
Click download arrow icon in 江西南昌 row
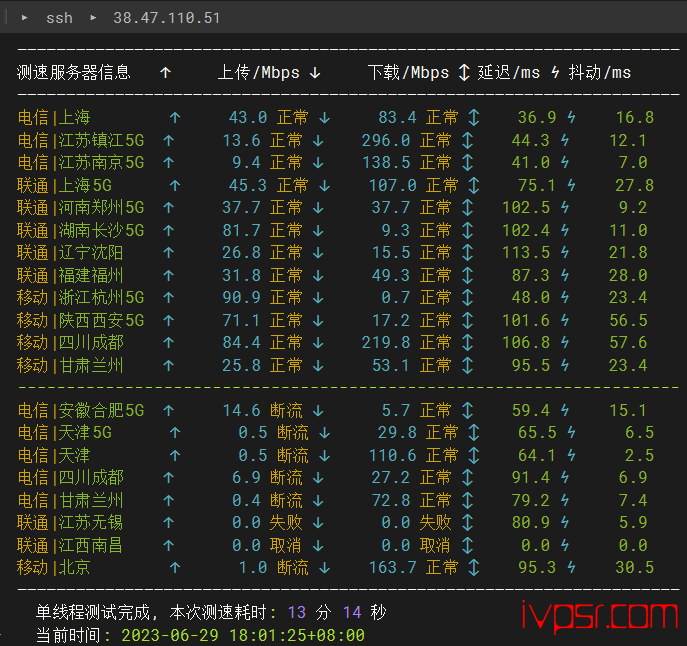click(318, 546)
